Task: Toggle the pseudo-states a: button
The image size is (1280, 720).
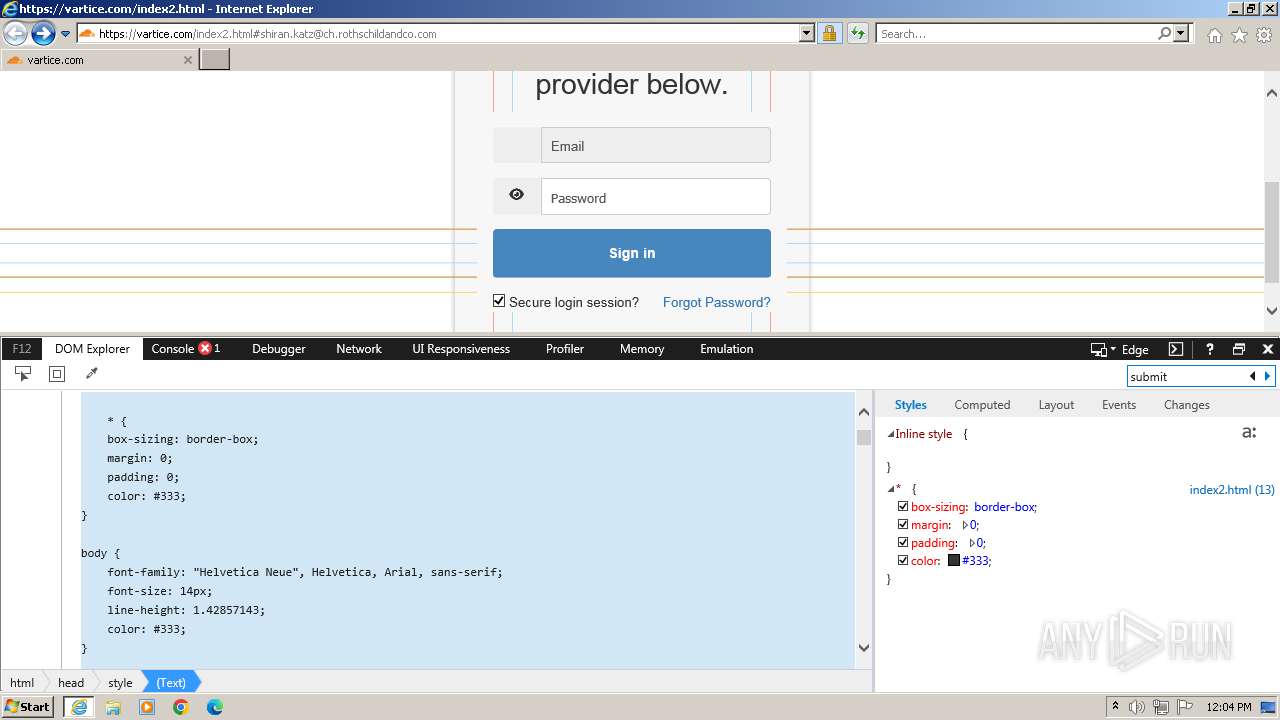Action: tap(1248, 433)
